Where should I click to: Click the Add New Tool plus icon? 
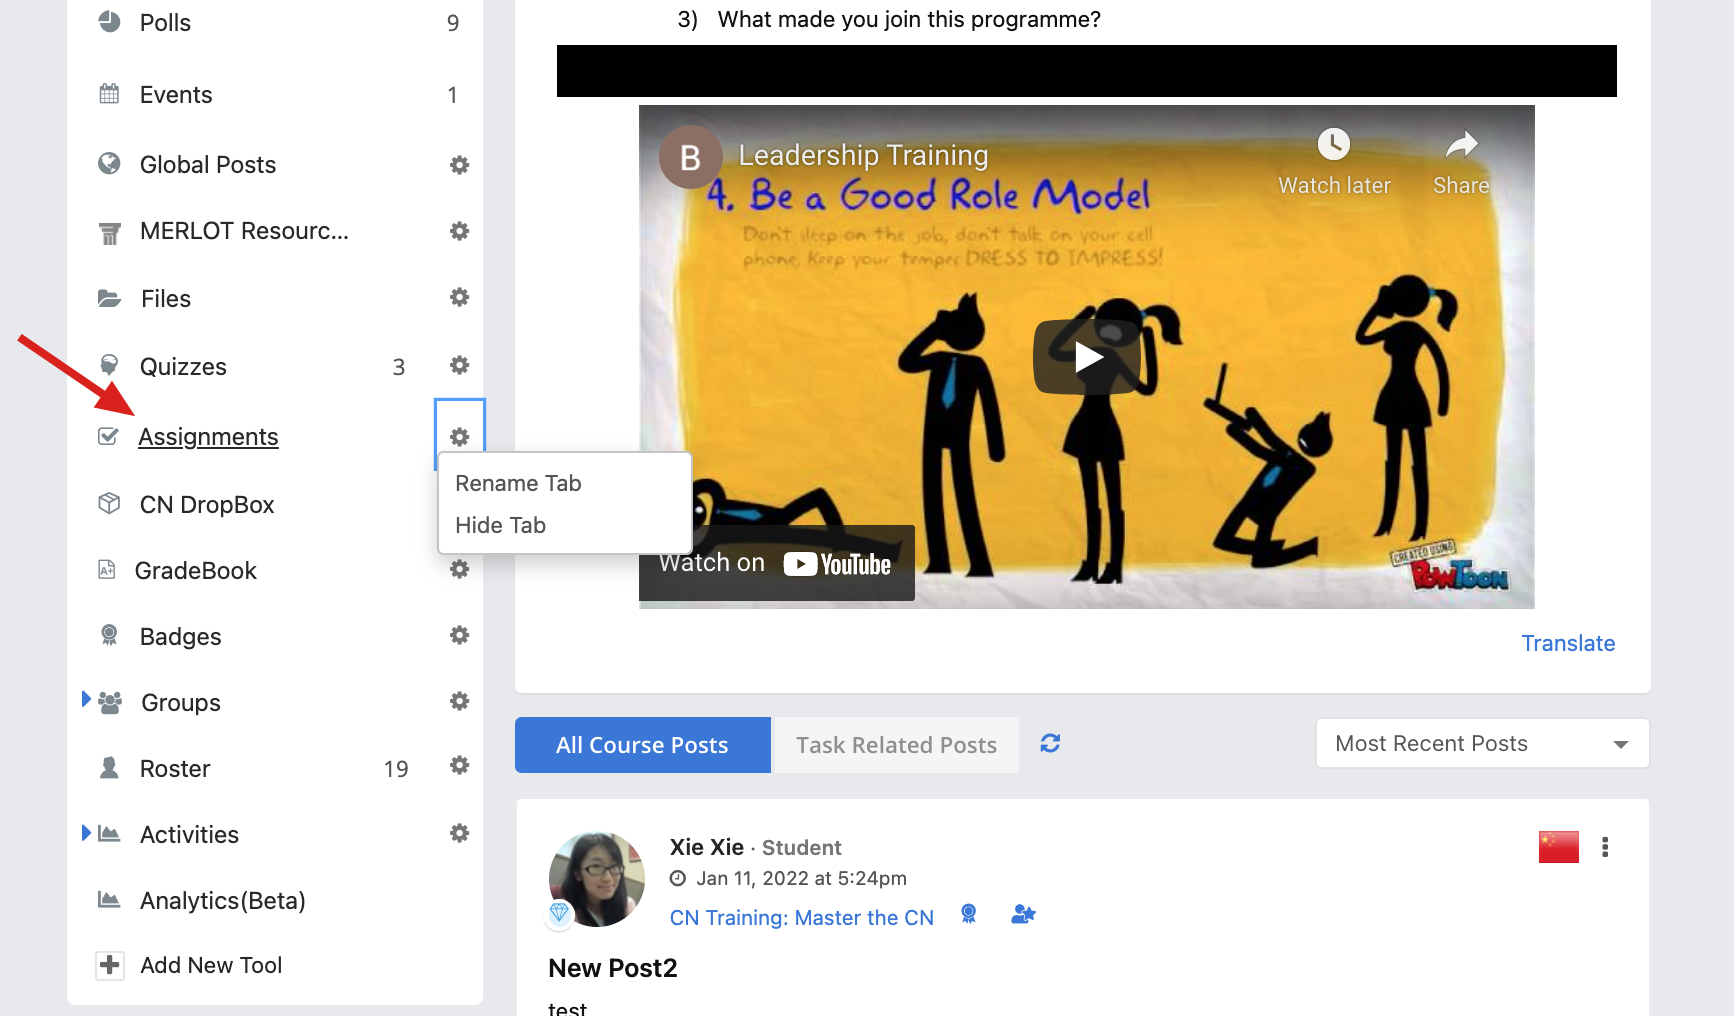[109, 965]
